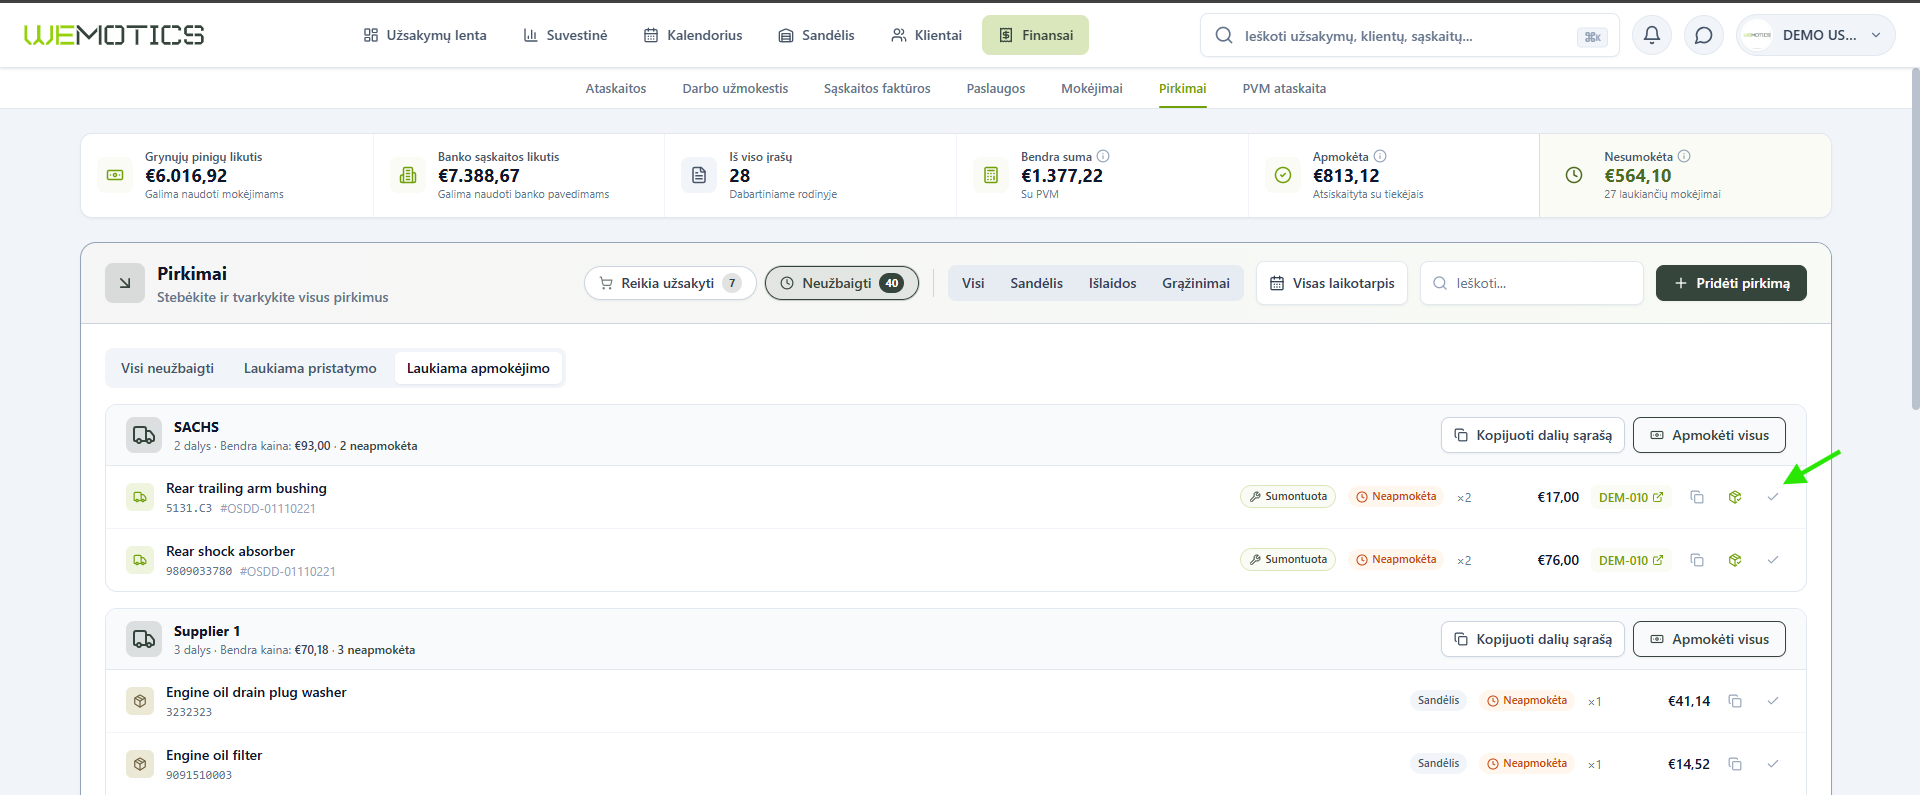Copy the Supplier 1 parts list
This screenshot has height=795, width=1920.
pos(1533,639)
